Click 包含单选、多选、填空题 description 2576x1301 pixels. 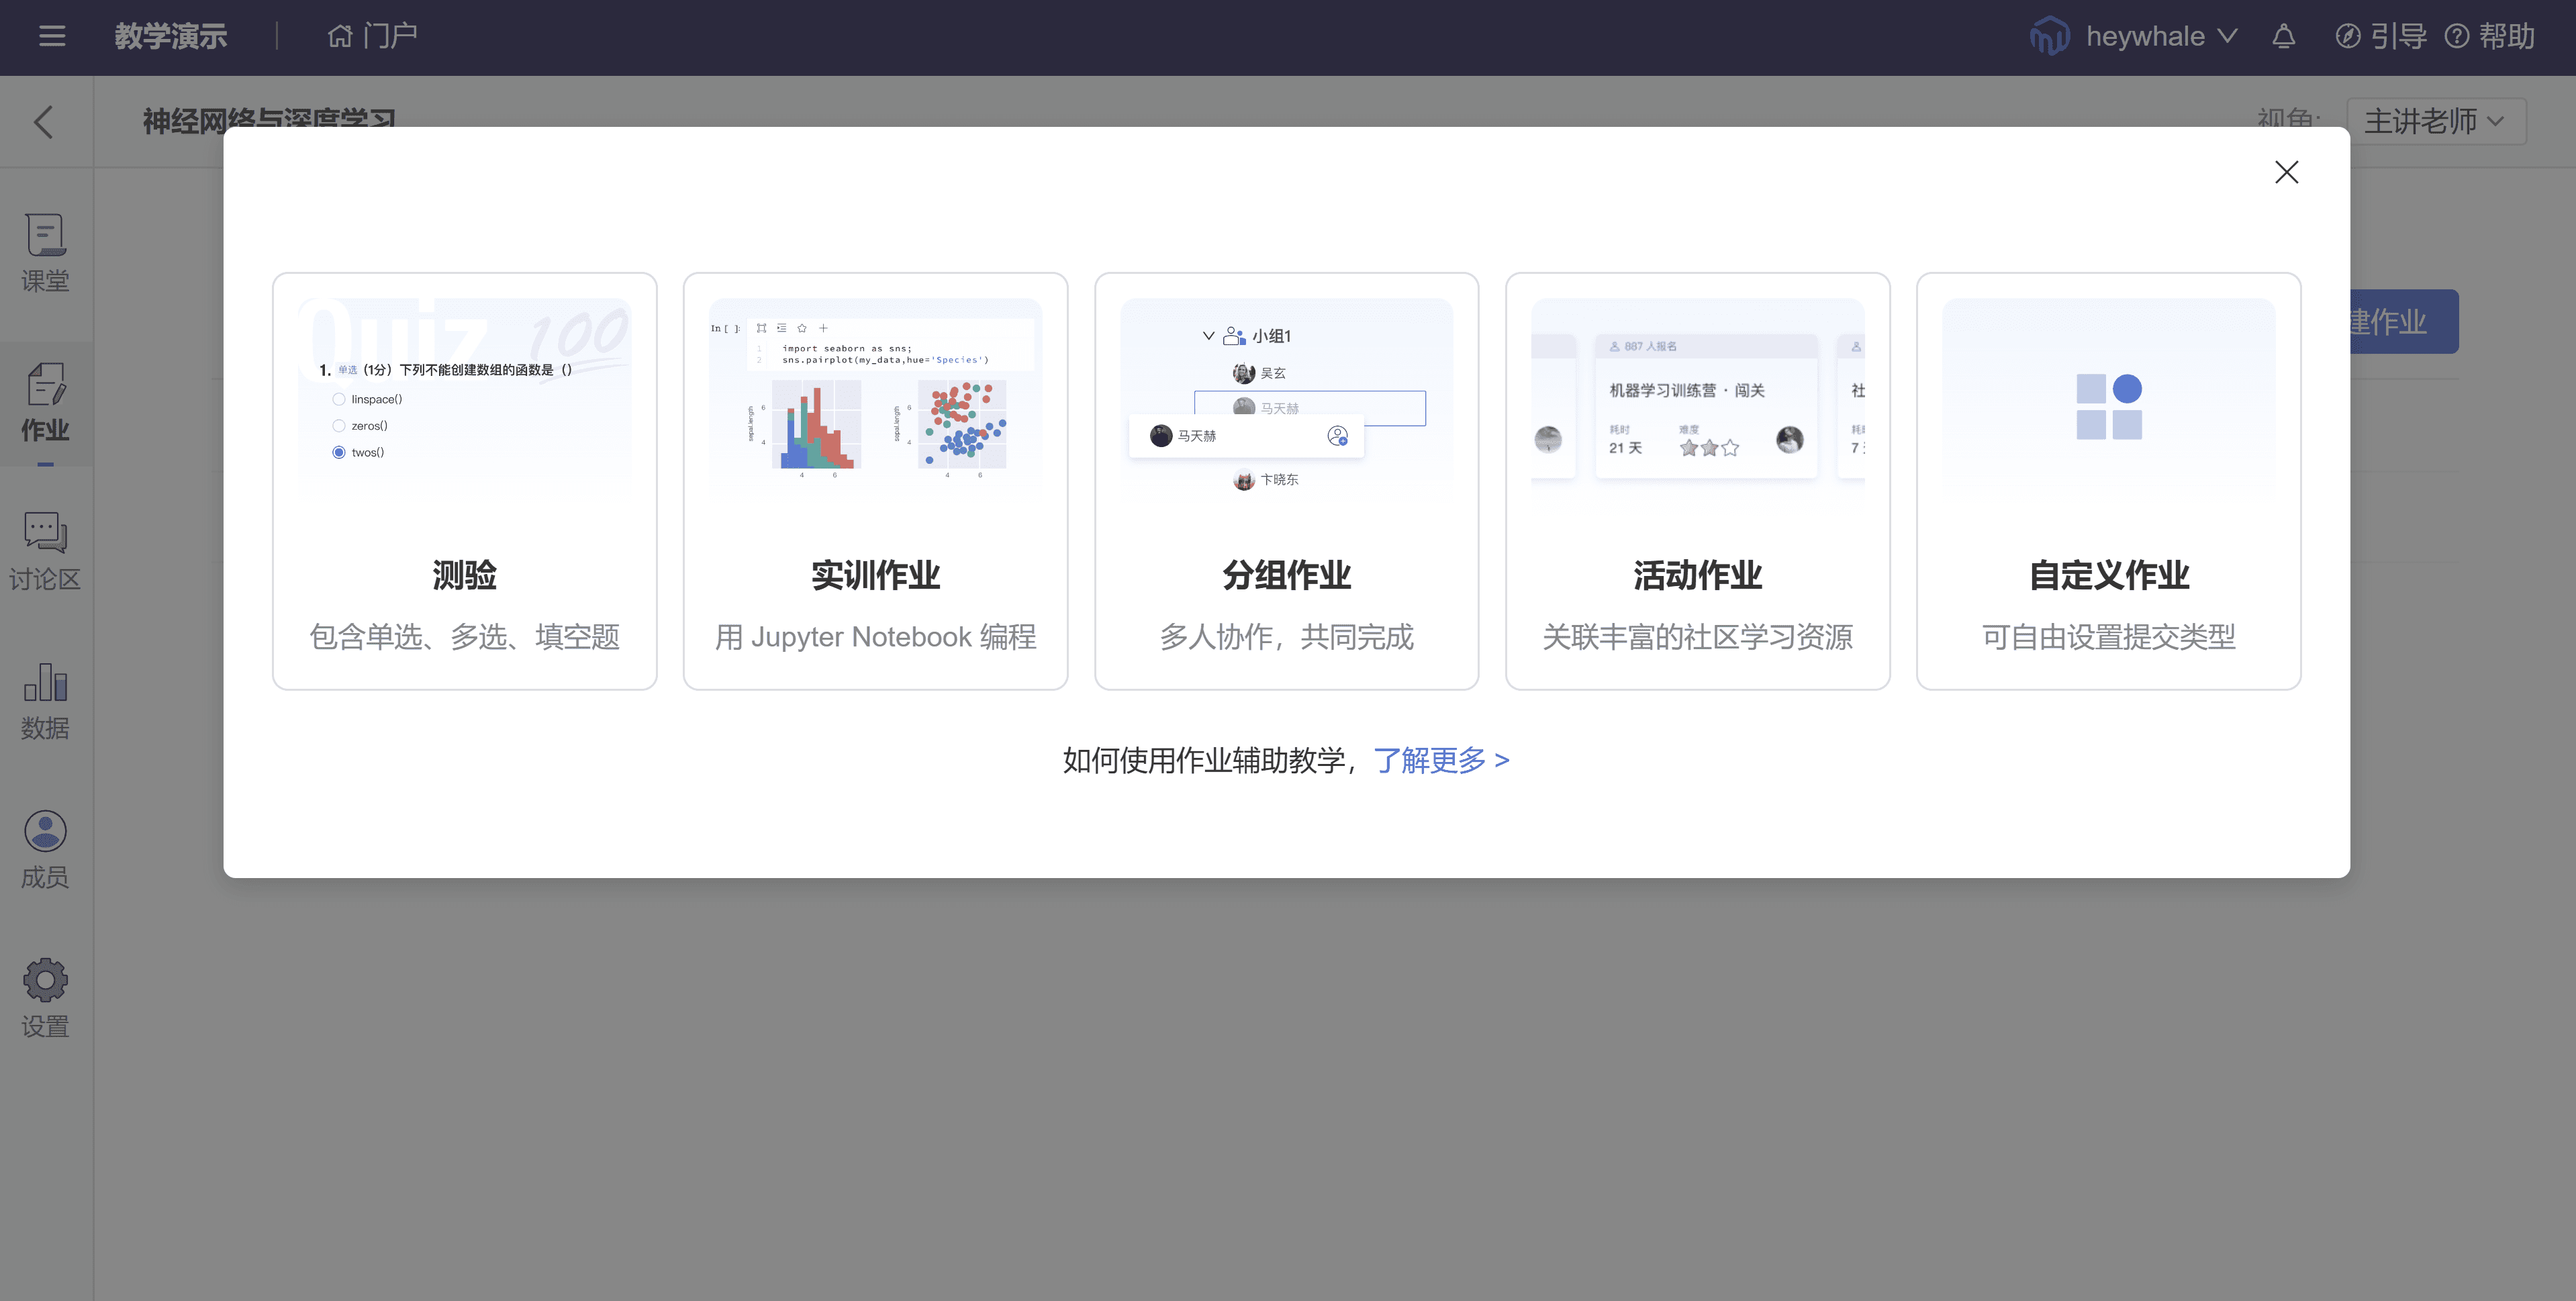(x=464, y=637)
